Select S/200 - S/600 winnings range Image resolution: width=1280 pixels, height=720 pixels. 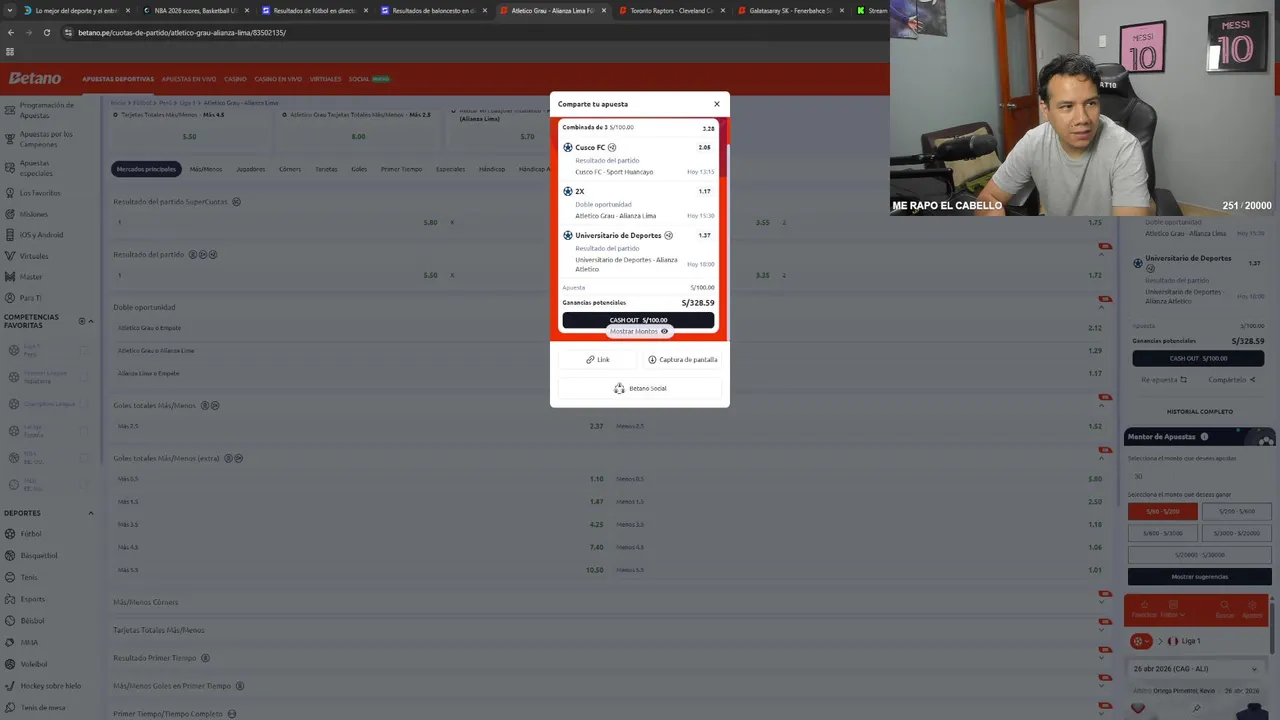coord(1236,511)
